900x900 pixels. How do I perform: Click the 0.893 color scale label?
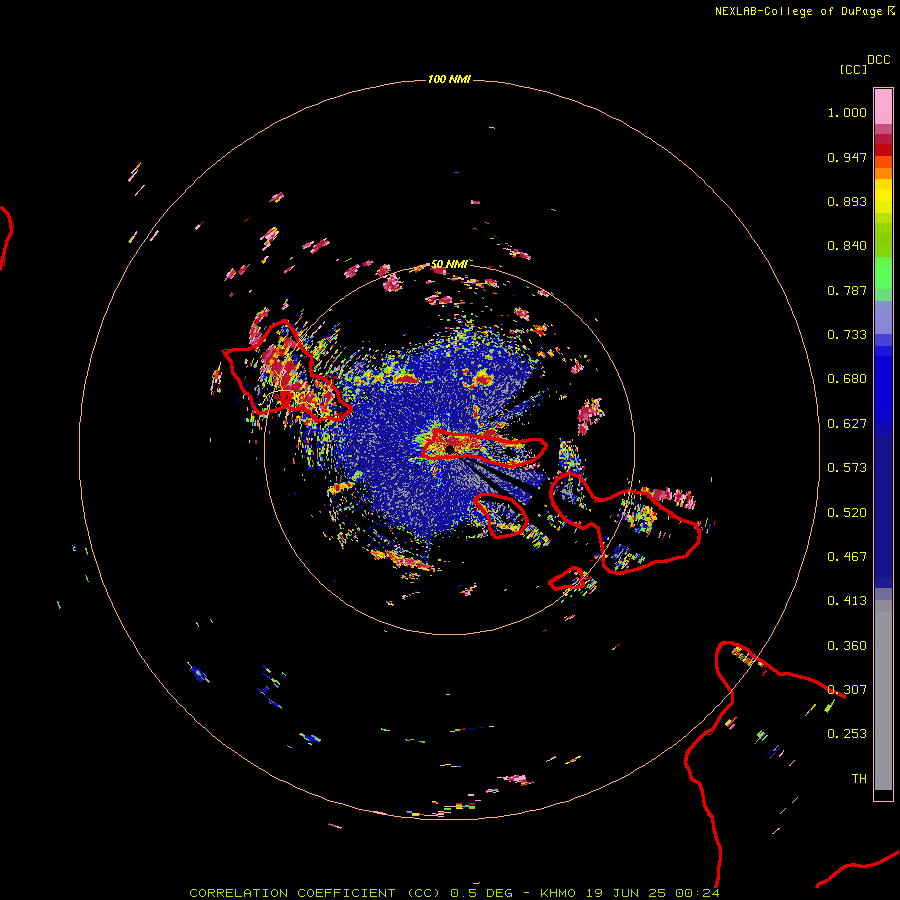tap(847, 201)
